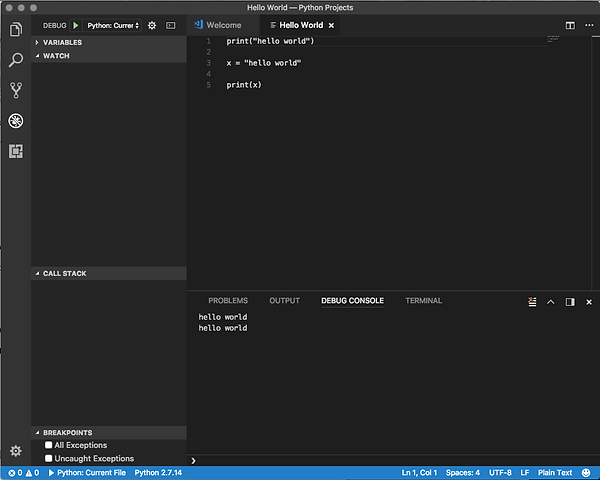Expand the VARIABLES section
The image size is (600, 480).
click(x=109, y=42)
